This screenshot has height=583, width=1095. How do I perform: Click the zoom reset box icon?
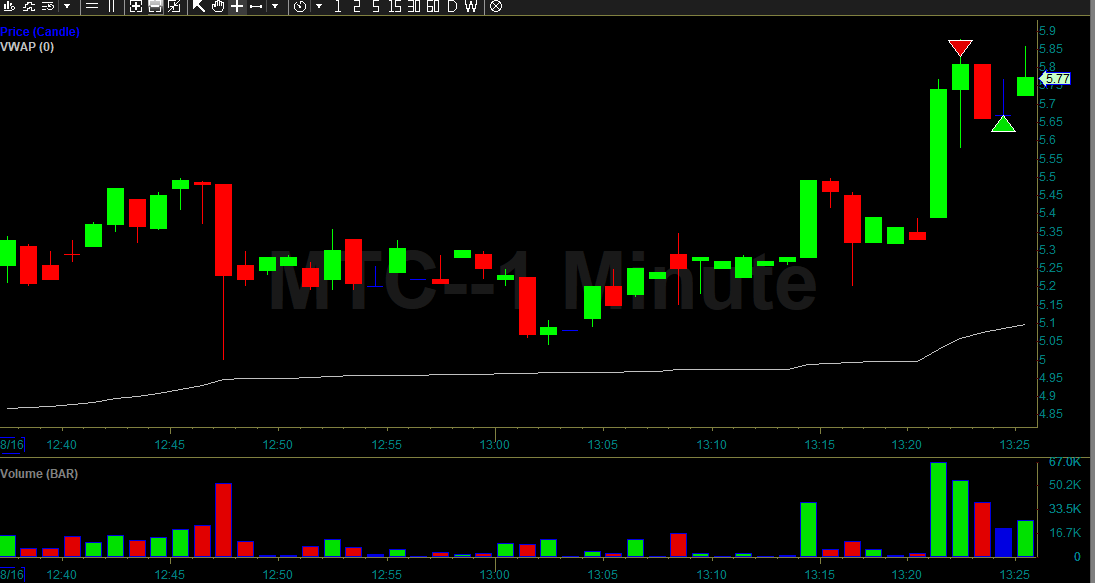point(174,6)
